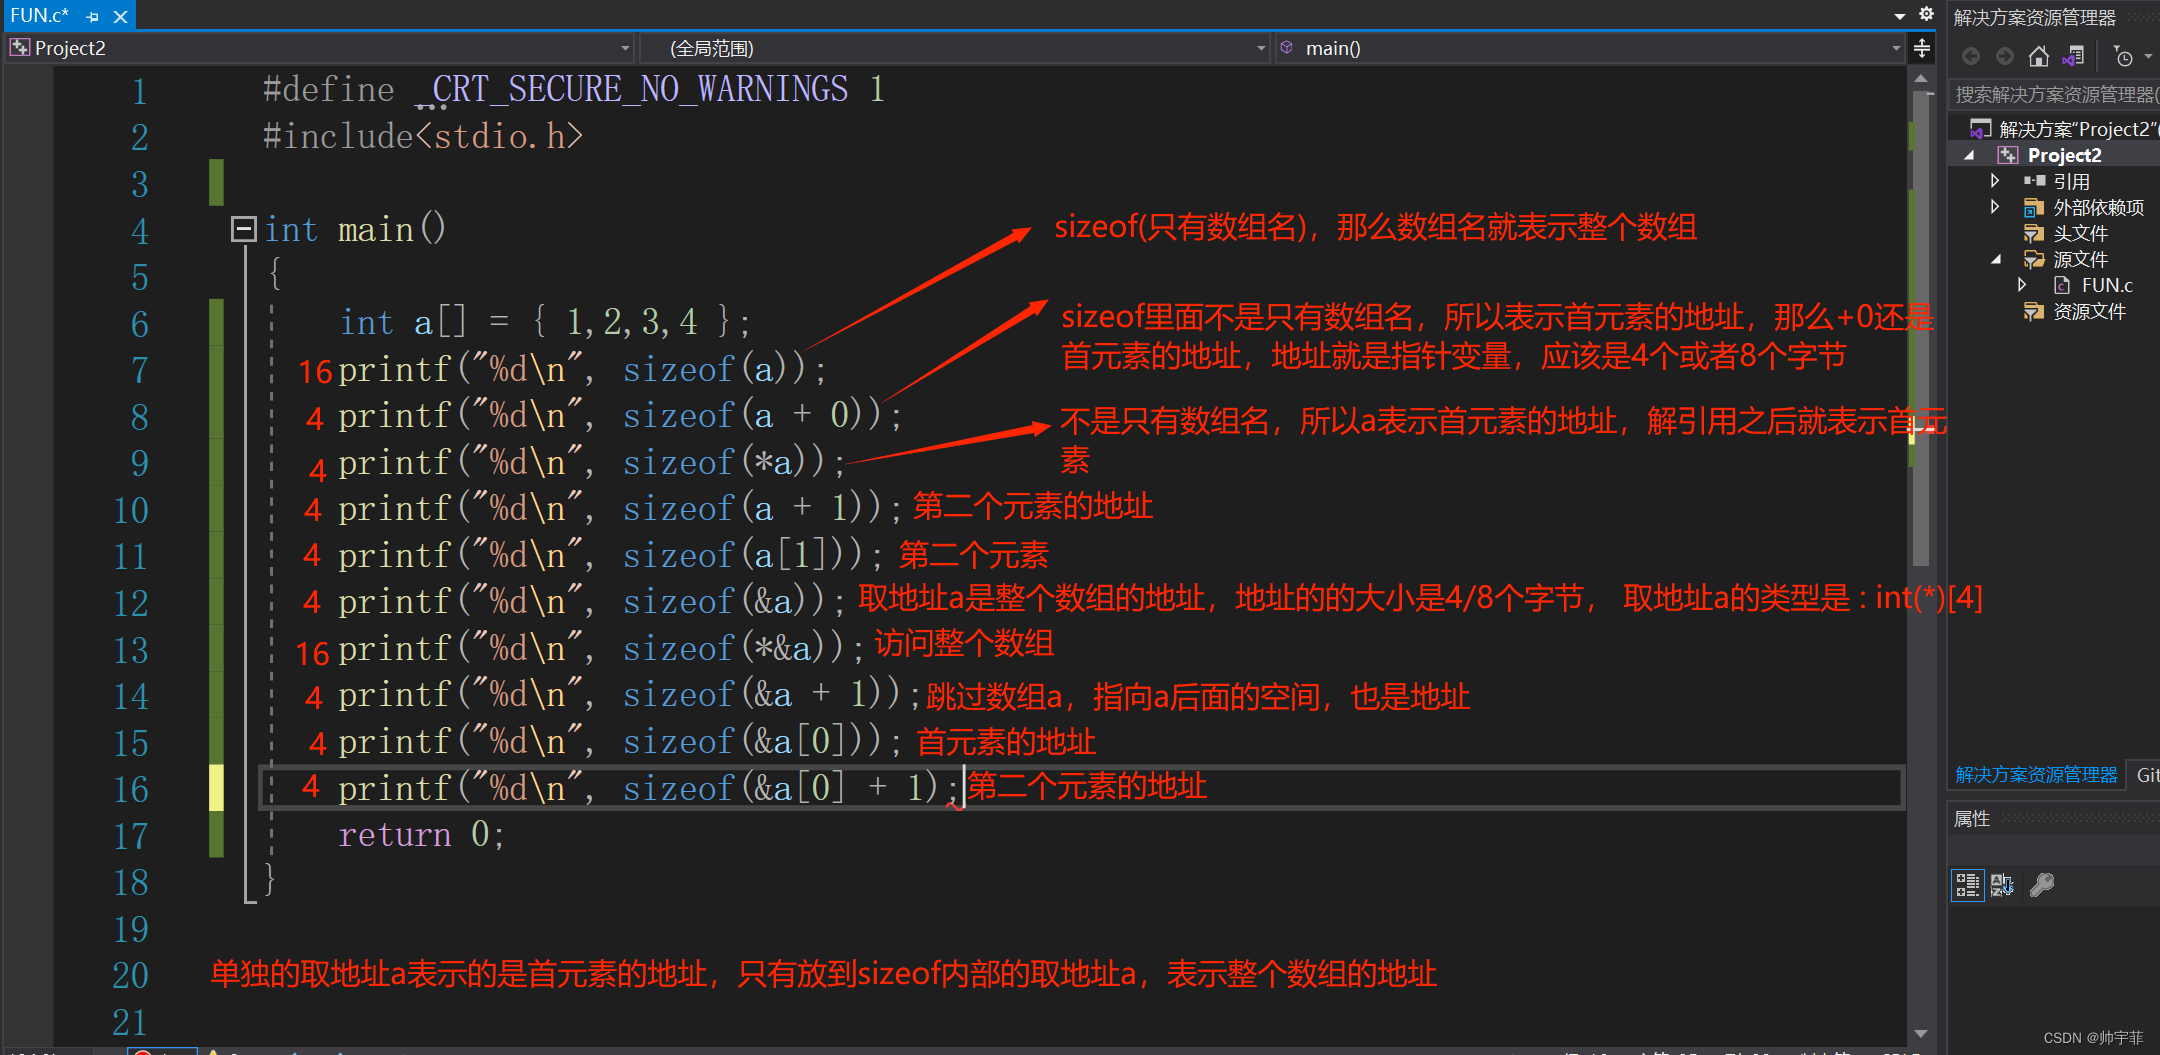This screenshot has height=1055, width=2160.
Task: Open the document window settings gear
Action: pos(1926,14)
